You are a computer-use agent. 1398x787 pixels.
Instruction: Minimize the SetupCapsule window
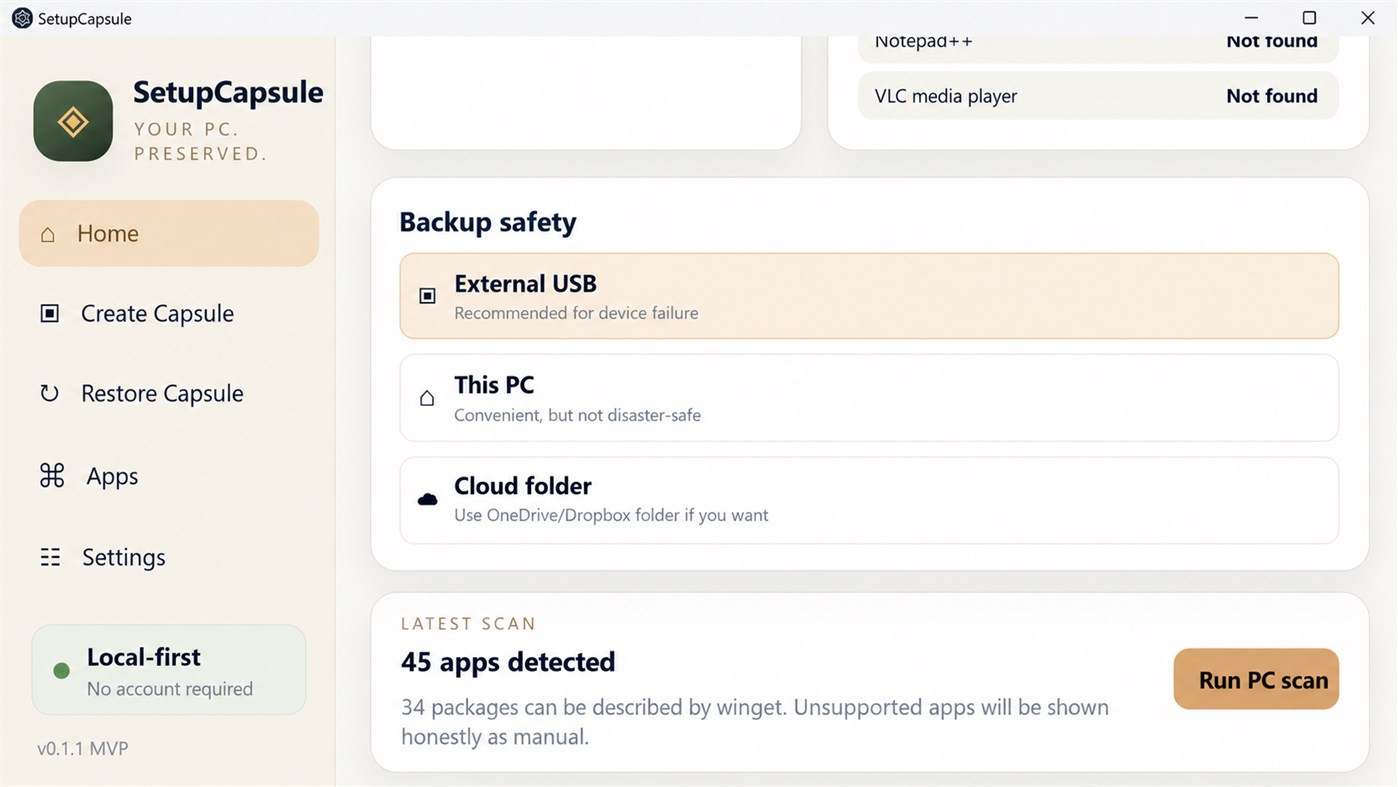coord(1251,18)
